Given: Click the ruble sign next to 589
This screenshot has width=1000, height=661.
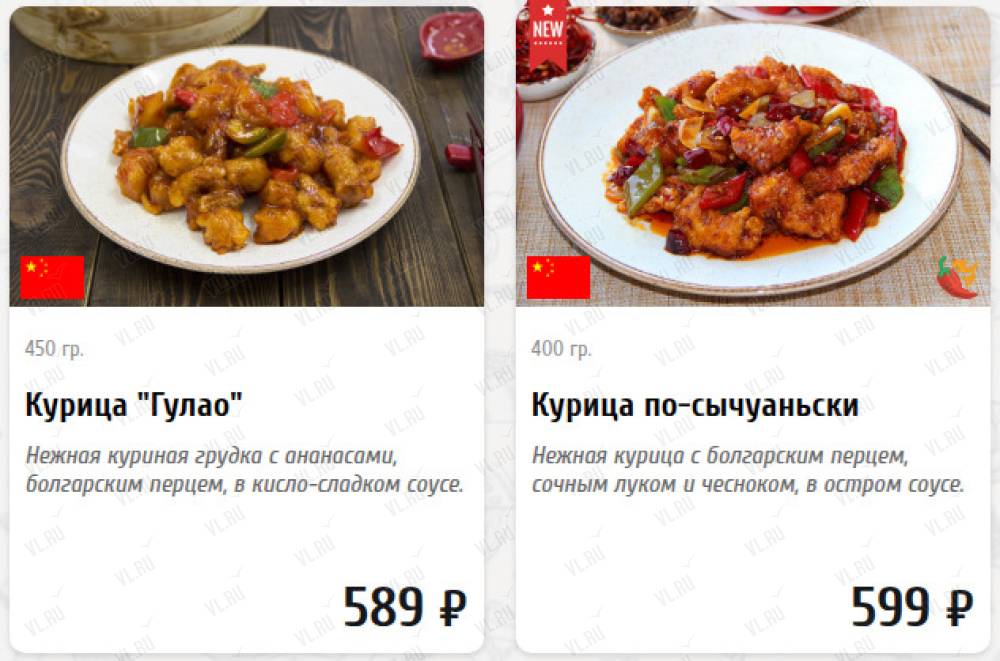Looking at the screenshot, I should [x=453, y=607].
